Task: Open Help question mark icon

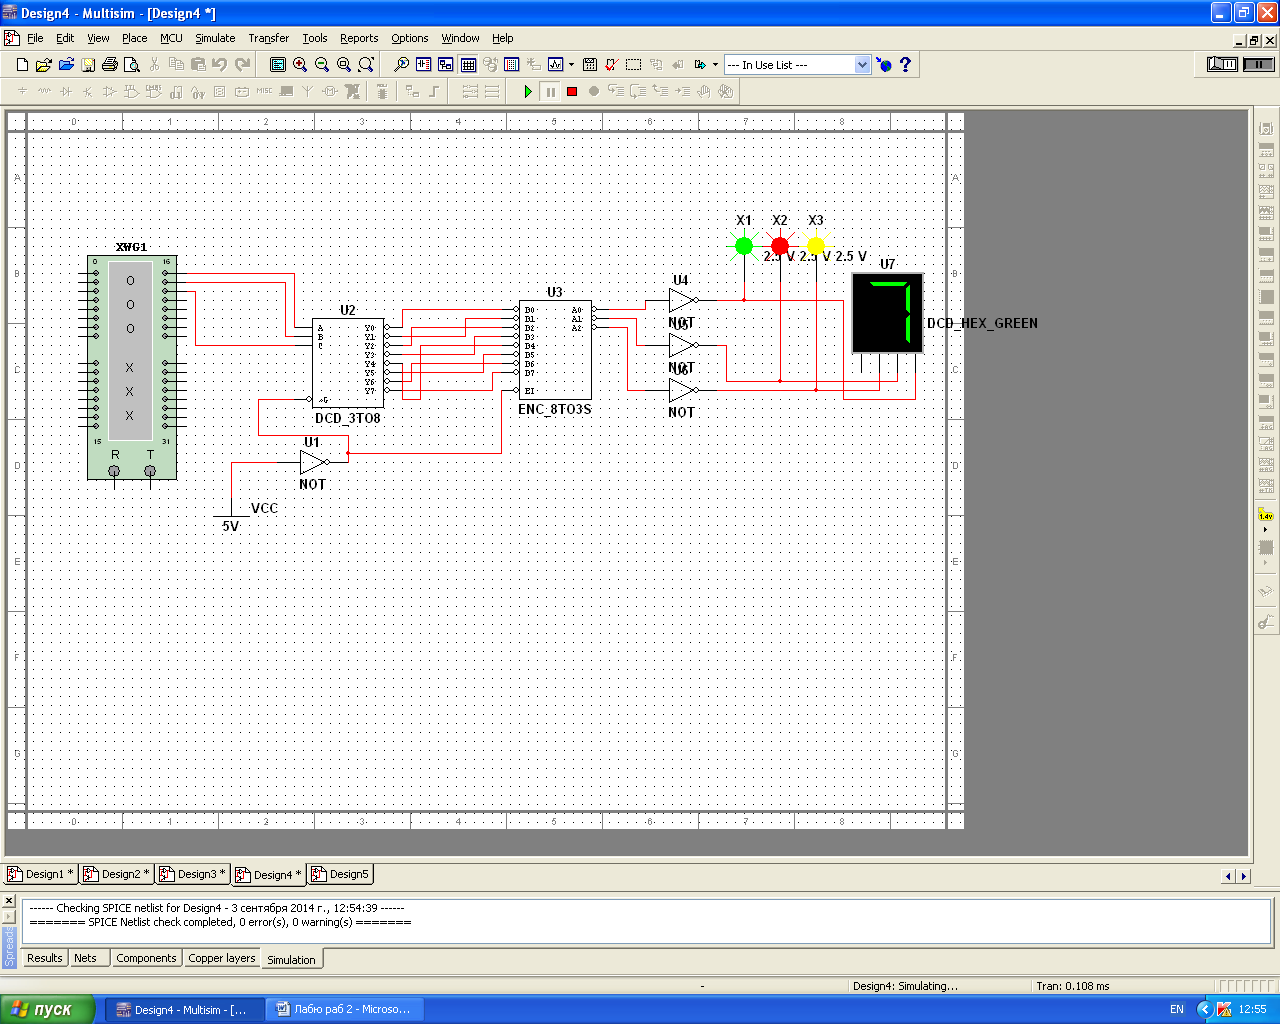Action: [906, 64]
